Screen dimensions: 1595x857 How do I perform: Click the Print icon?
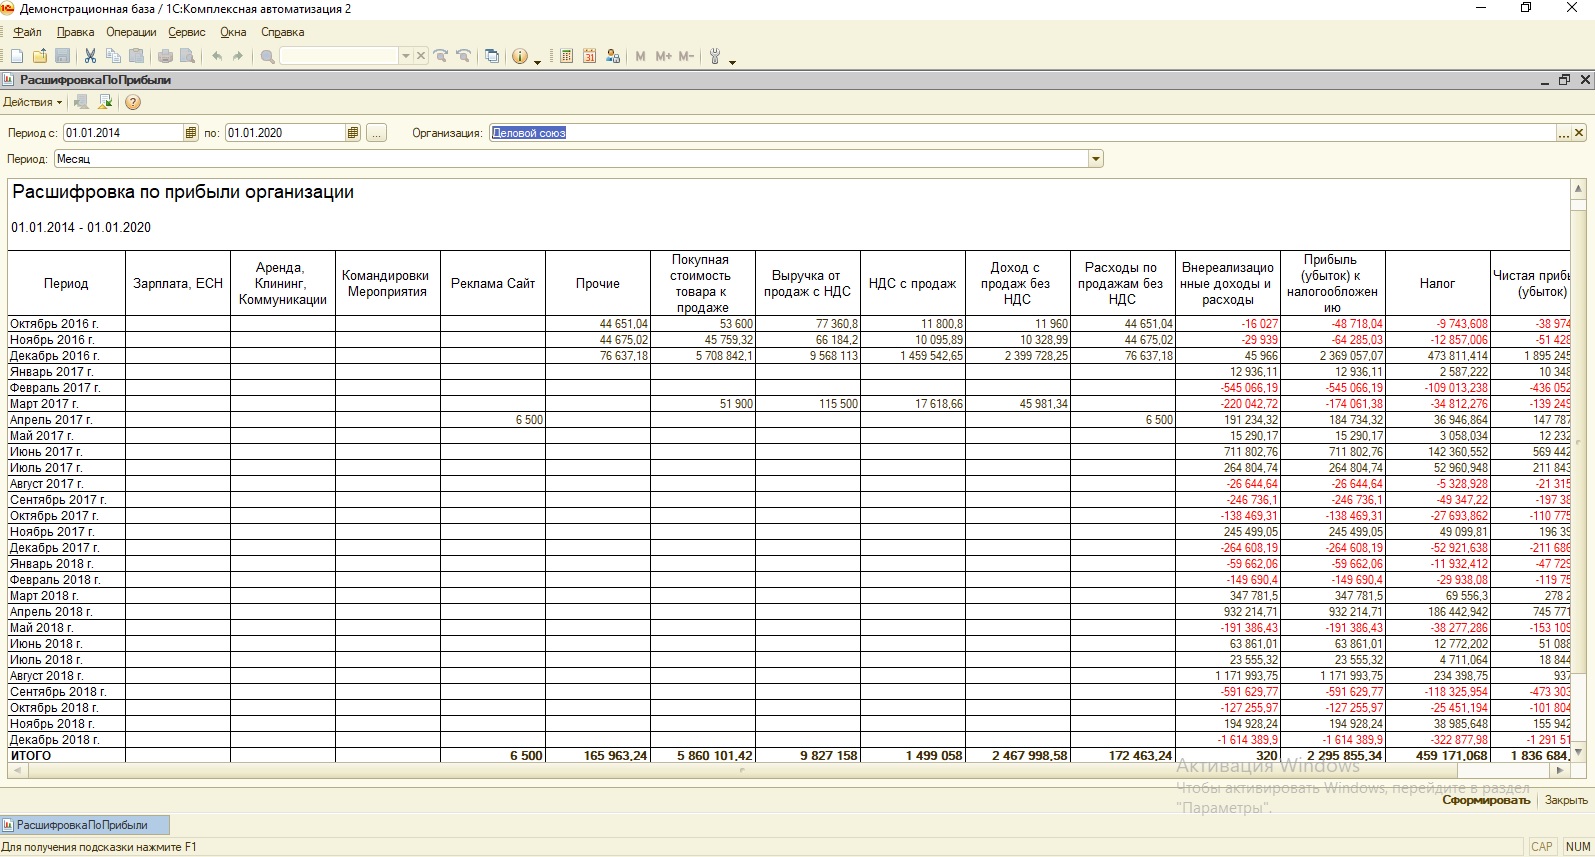tap(165, 56)
